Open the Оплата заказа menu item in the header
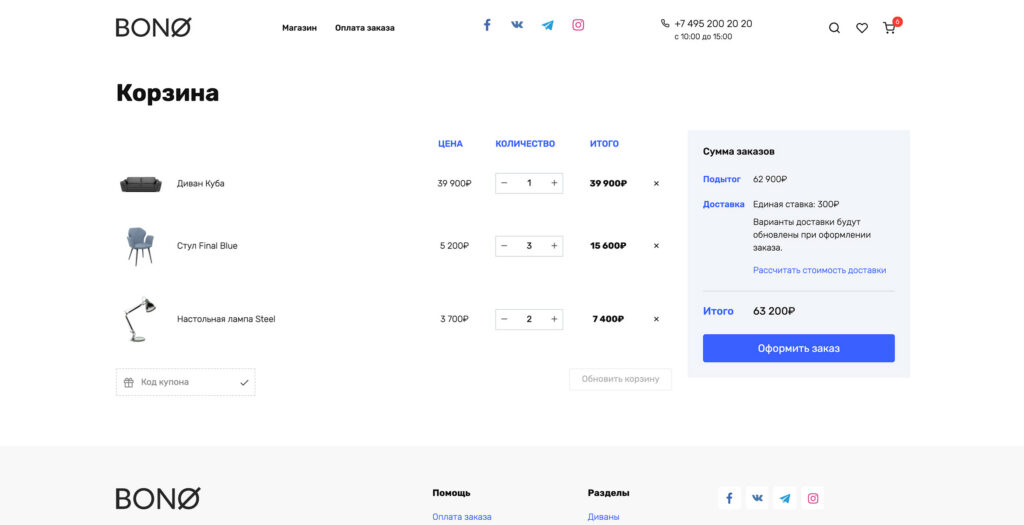Screen dimensions: 1024x525 (x=364, y=28)
